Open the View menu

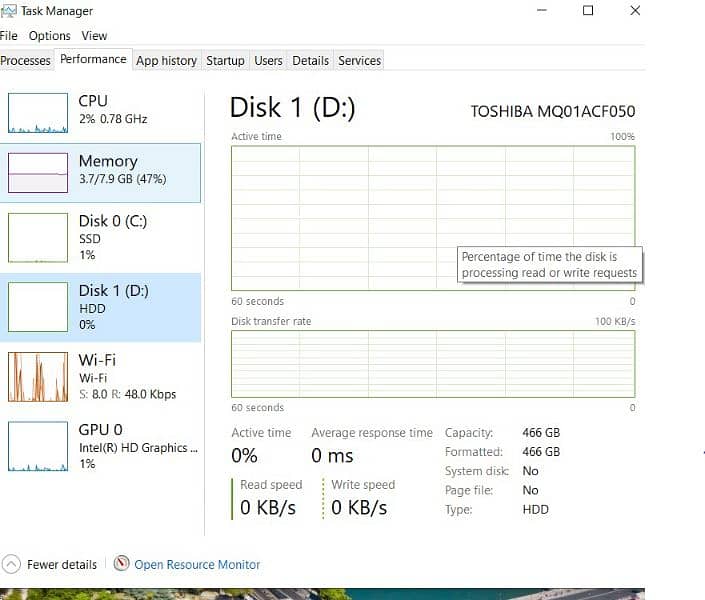point(94,36)
